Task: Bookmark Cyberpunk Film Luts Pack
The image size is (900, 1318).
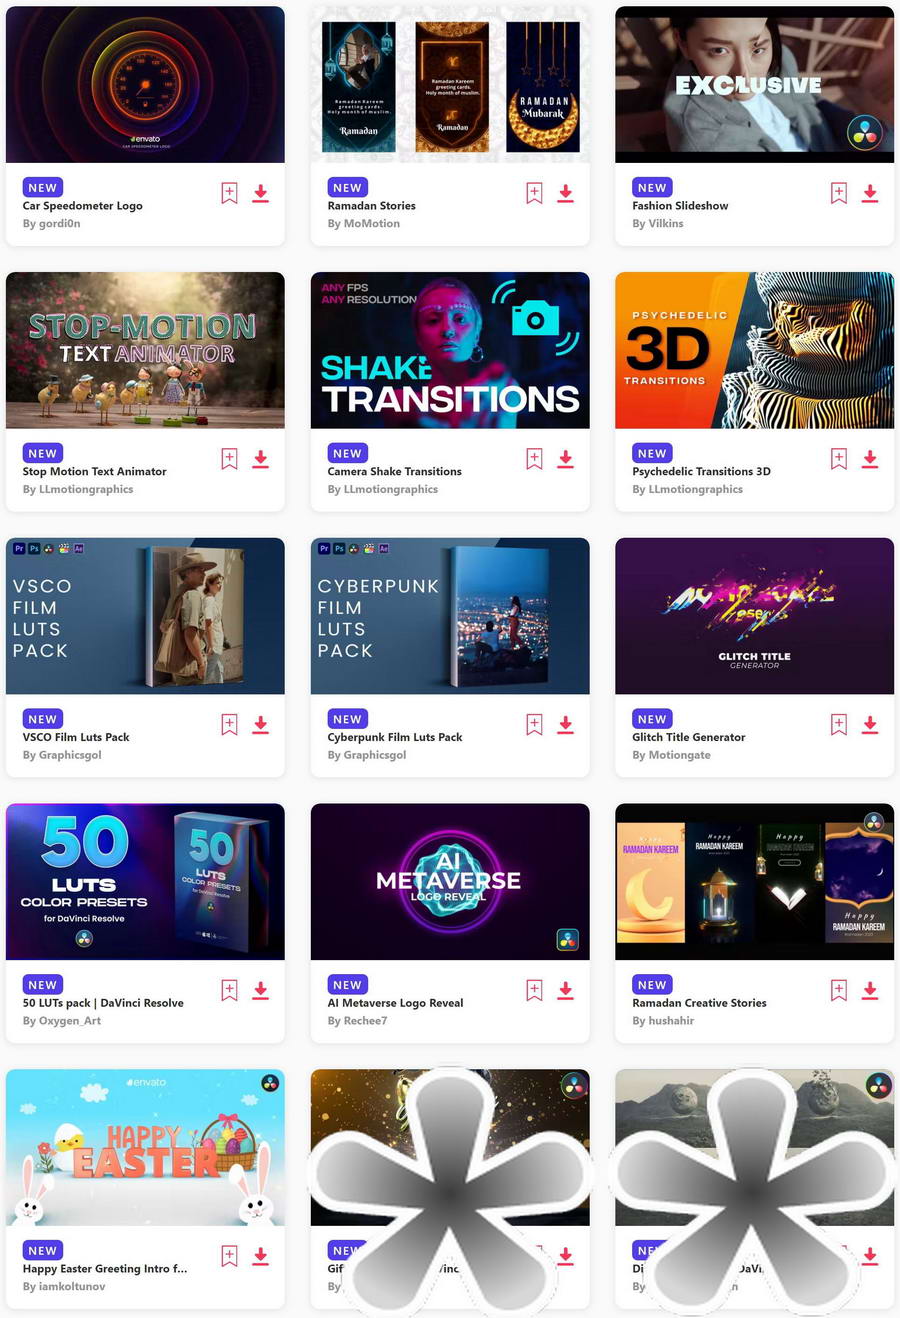Action: (x=534, y=725)
